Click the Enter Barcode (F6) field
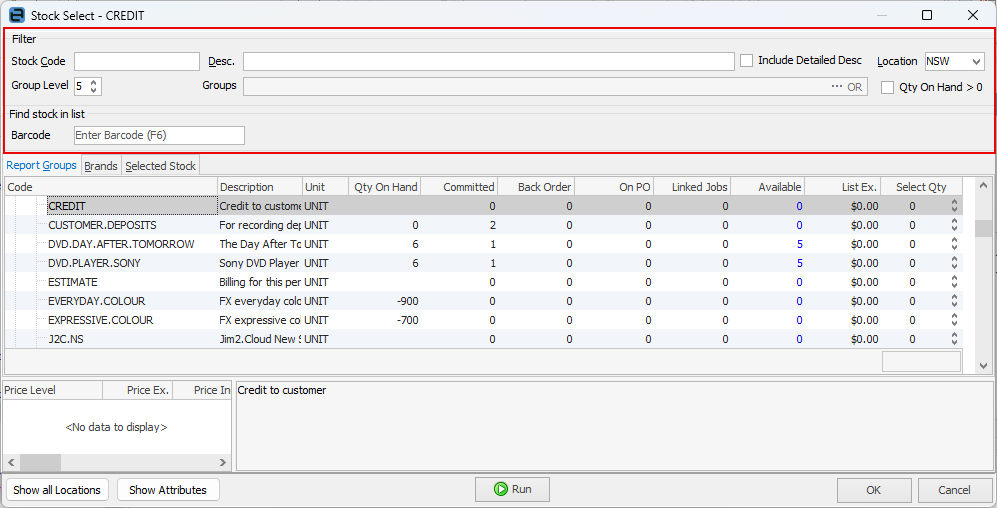This screenshot has width=997, height=508. coord(159,135)
